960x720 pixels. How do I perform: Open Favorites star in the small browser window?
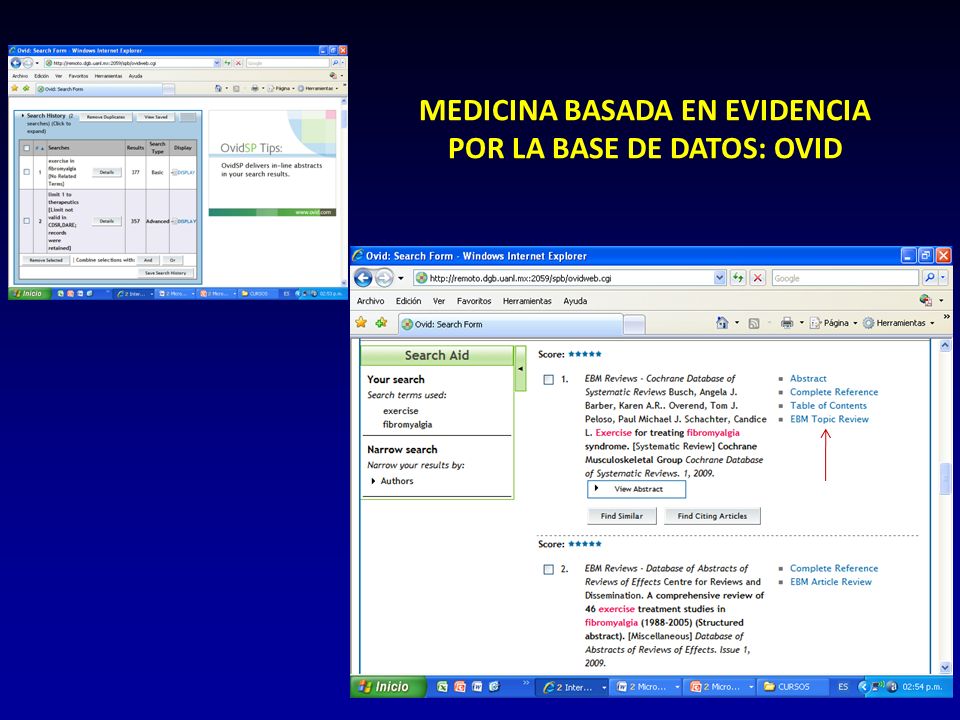[15, 89]
